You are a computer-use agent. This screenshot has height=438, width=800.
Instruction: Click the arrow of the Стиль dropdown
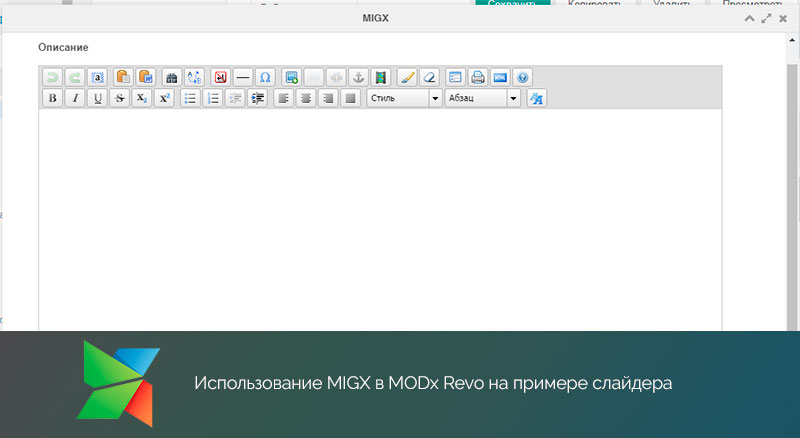[435, 98]
